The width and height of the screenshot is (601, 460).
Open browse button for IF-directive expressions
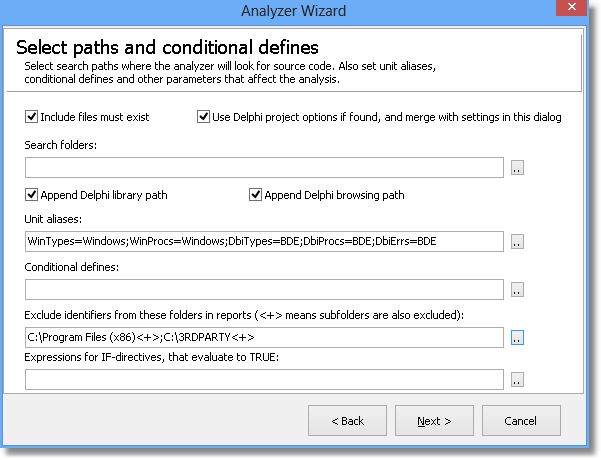pyautogui.click(x=517, y=380)
